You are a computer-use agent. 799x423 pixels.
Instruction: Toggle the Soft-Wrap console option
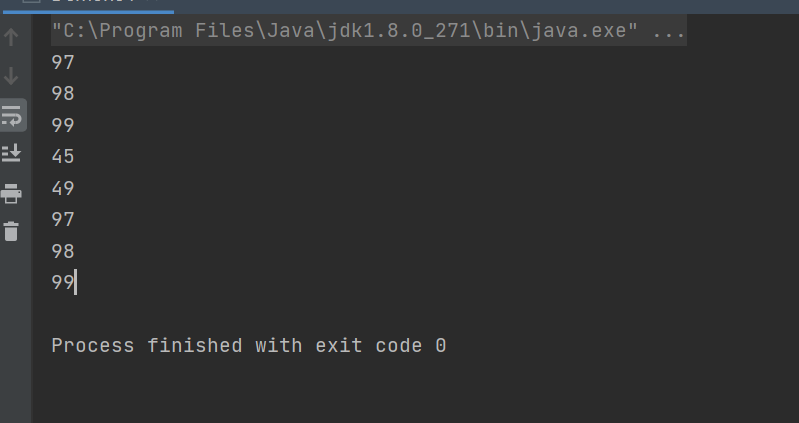pyautogui.click(x=12, y=115)
